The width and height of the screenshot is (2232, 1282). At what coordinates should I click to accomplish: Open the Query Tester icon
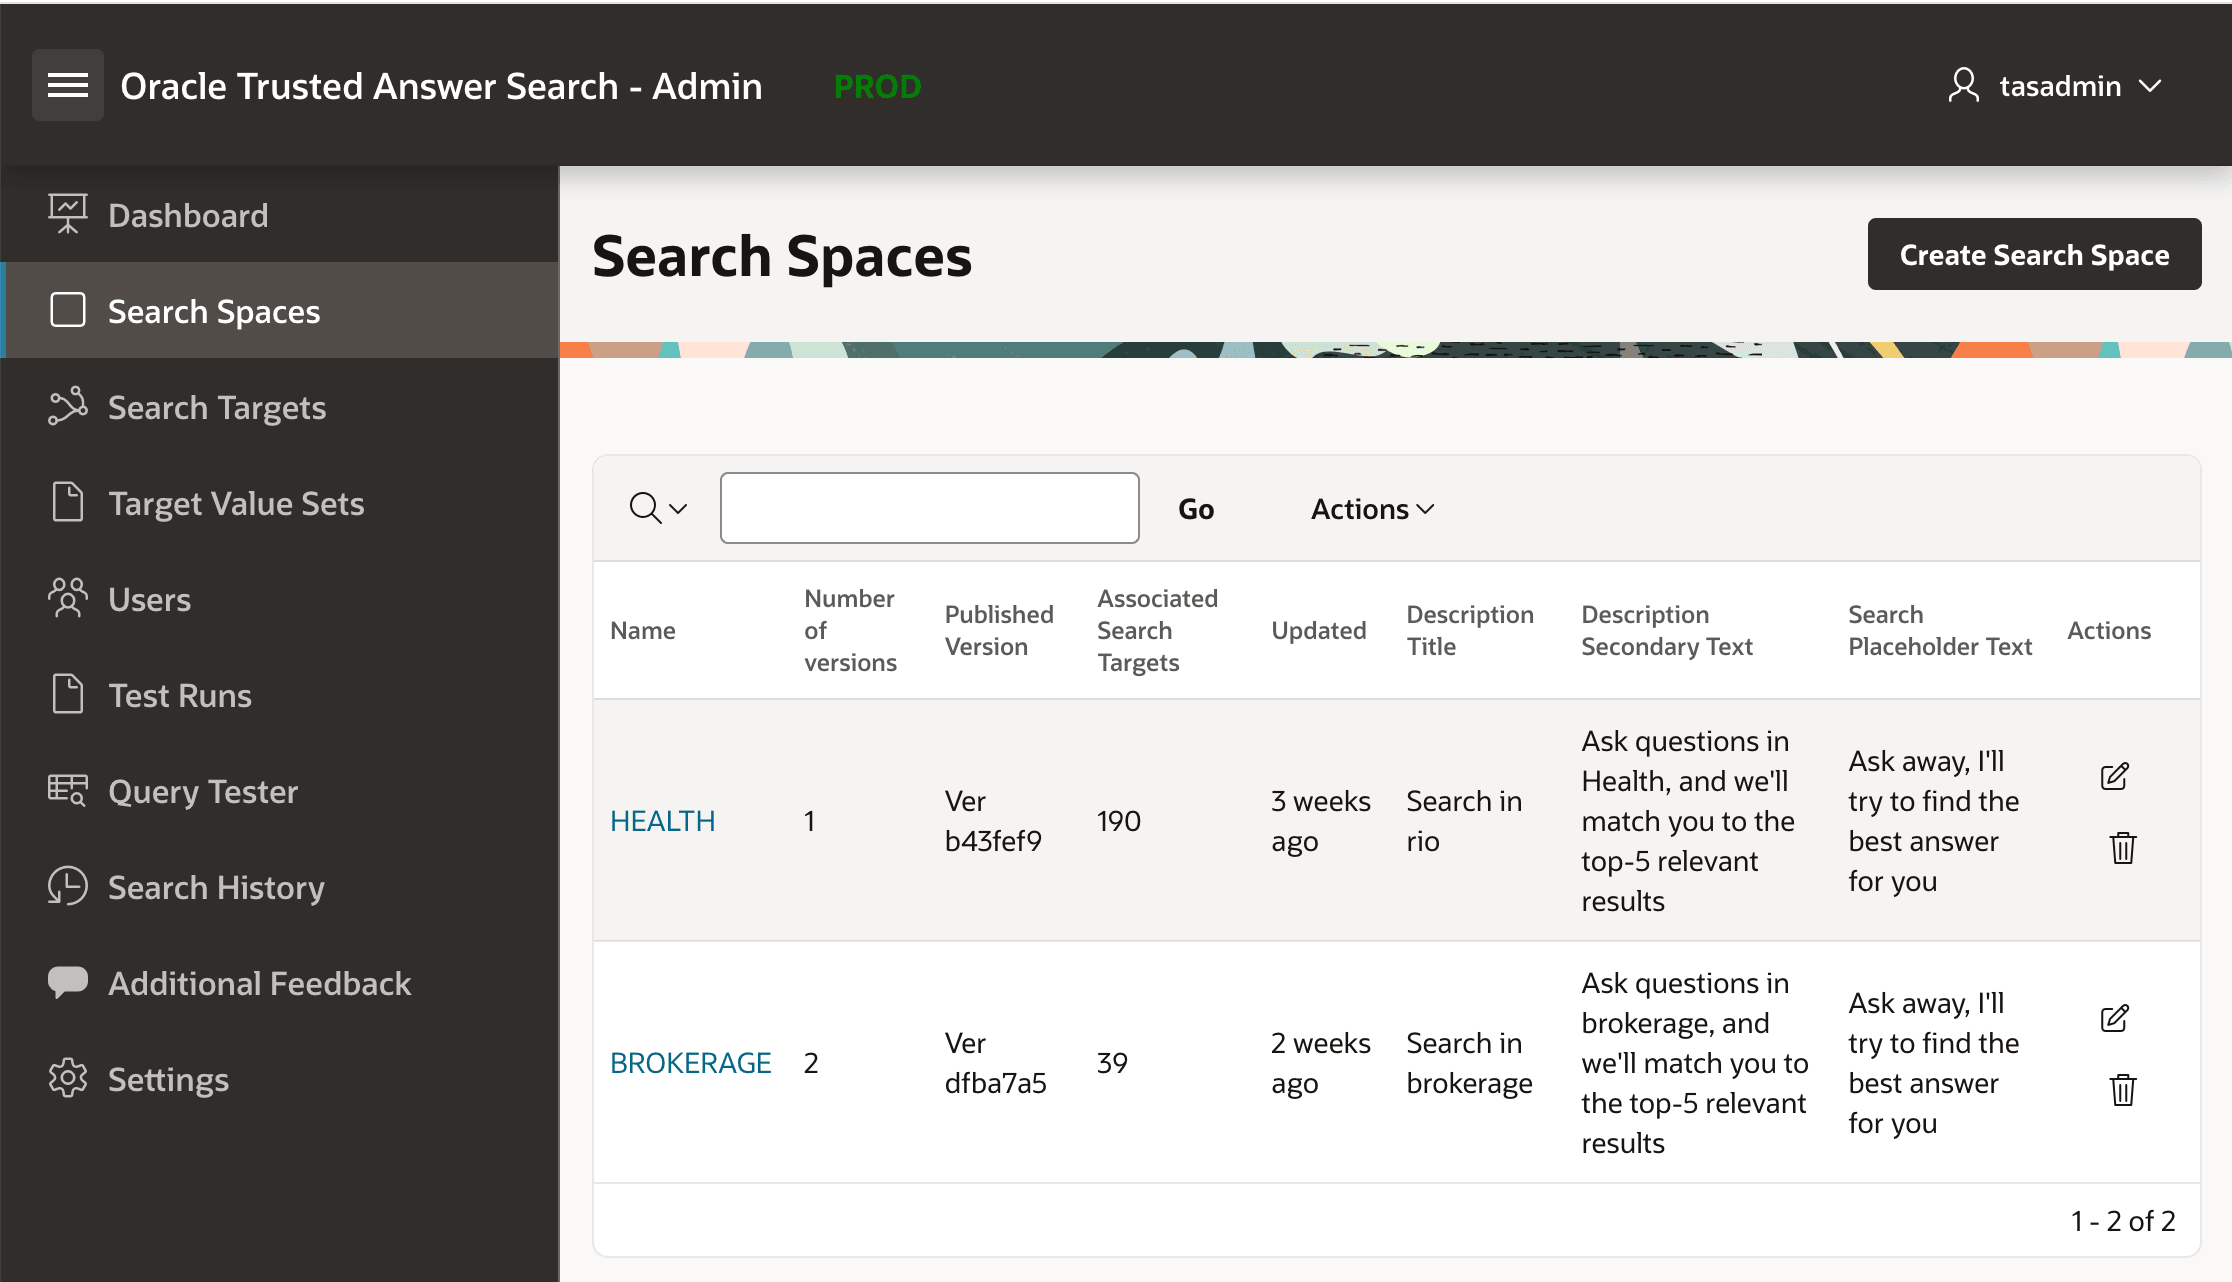(67, 790)
